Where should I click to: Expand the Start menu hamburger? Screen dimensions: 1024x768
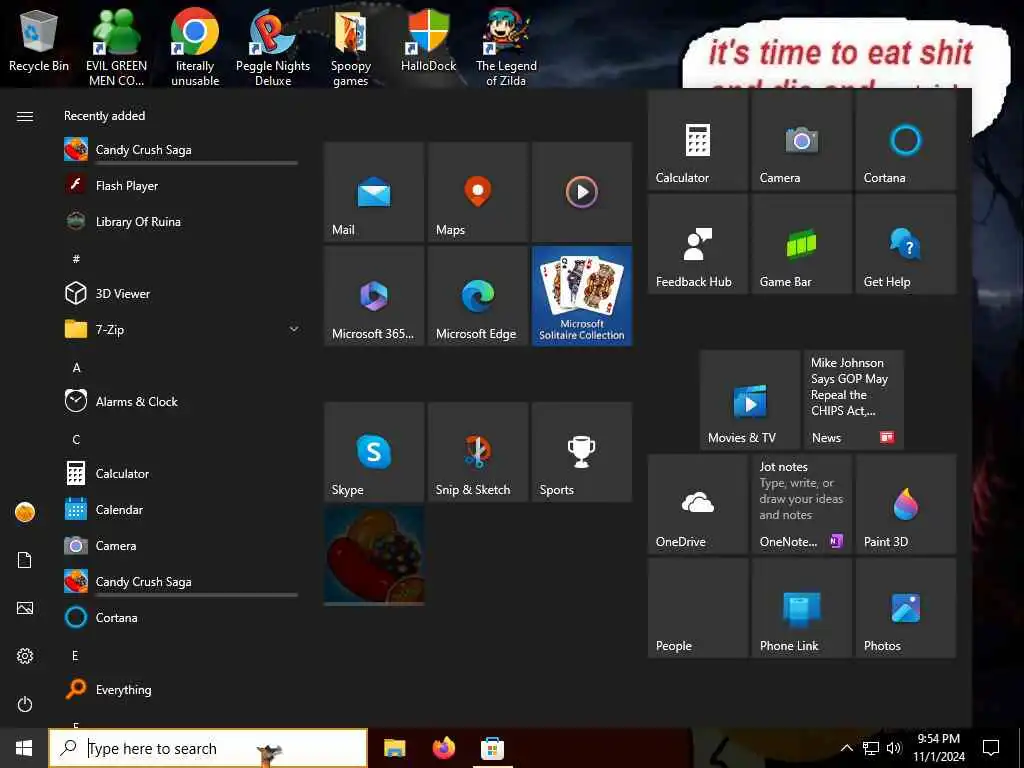[25, 116]
